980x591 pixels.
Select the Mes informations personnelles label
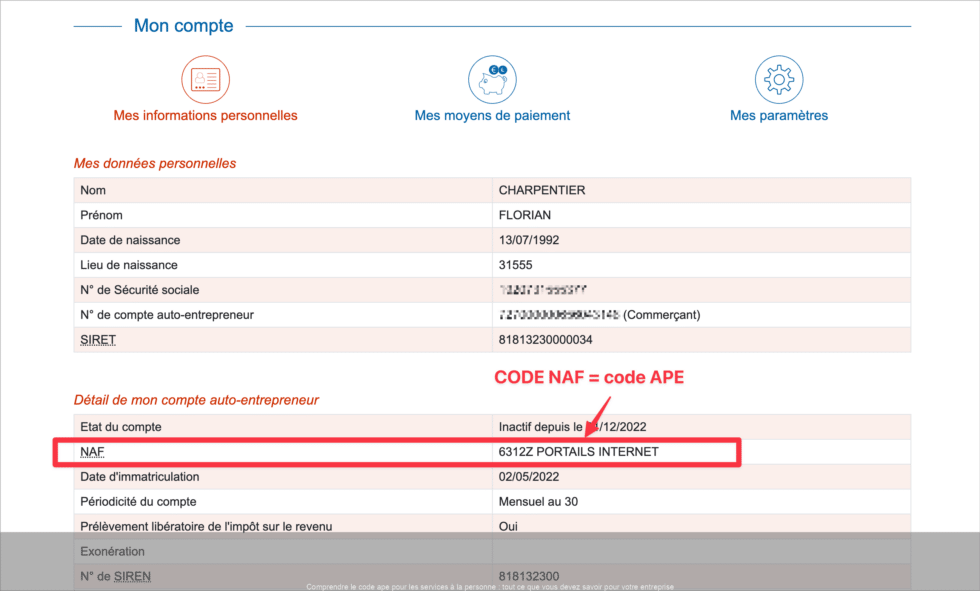tap(205, 114)
